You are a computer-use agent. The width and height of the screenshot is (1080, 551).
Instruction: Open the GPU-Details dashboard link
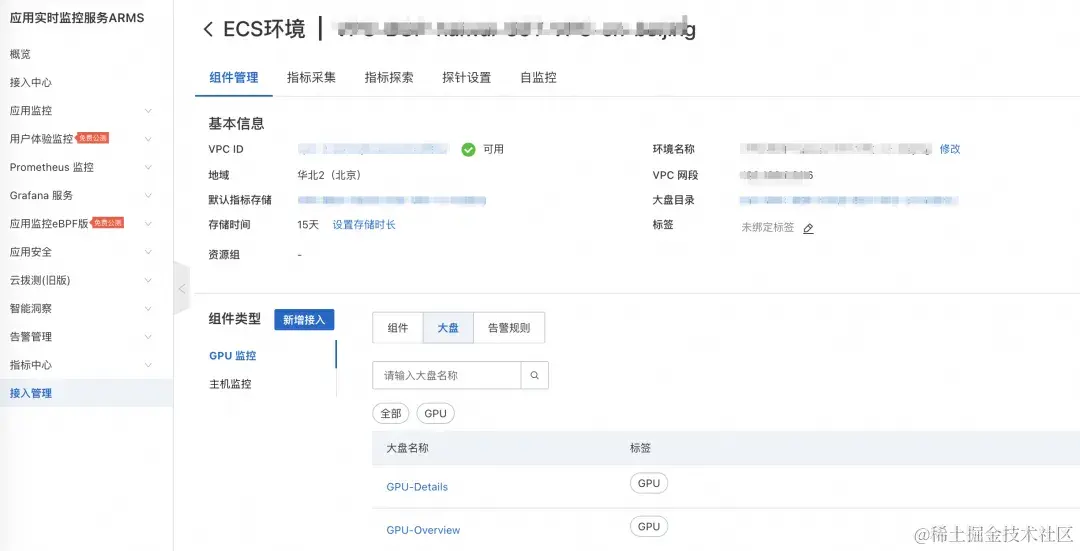(417, 487)
